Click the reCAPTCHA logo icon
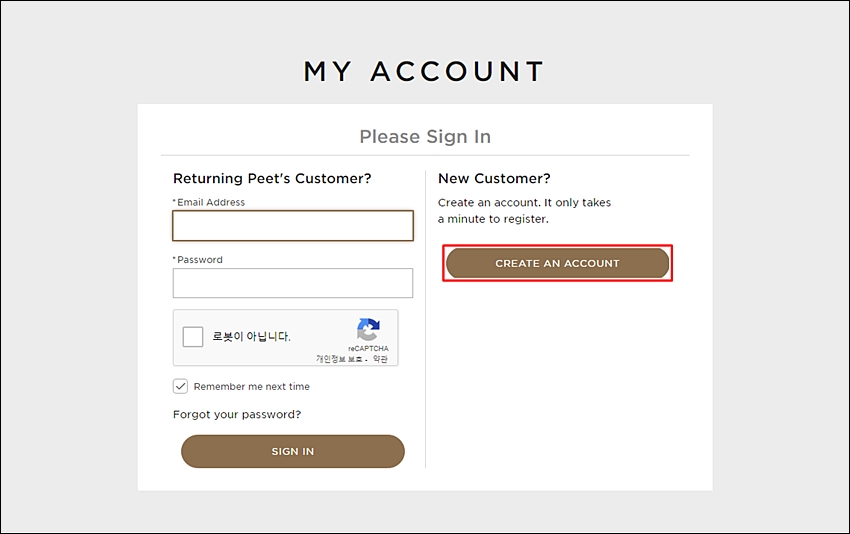850x534 pixels. tap(368, 329)
